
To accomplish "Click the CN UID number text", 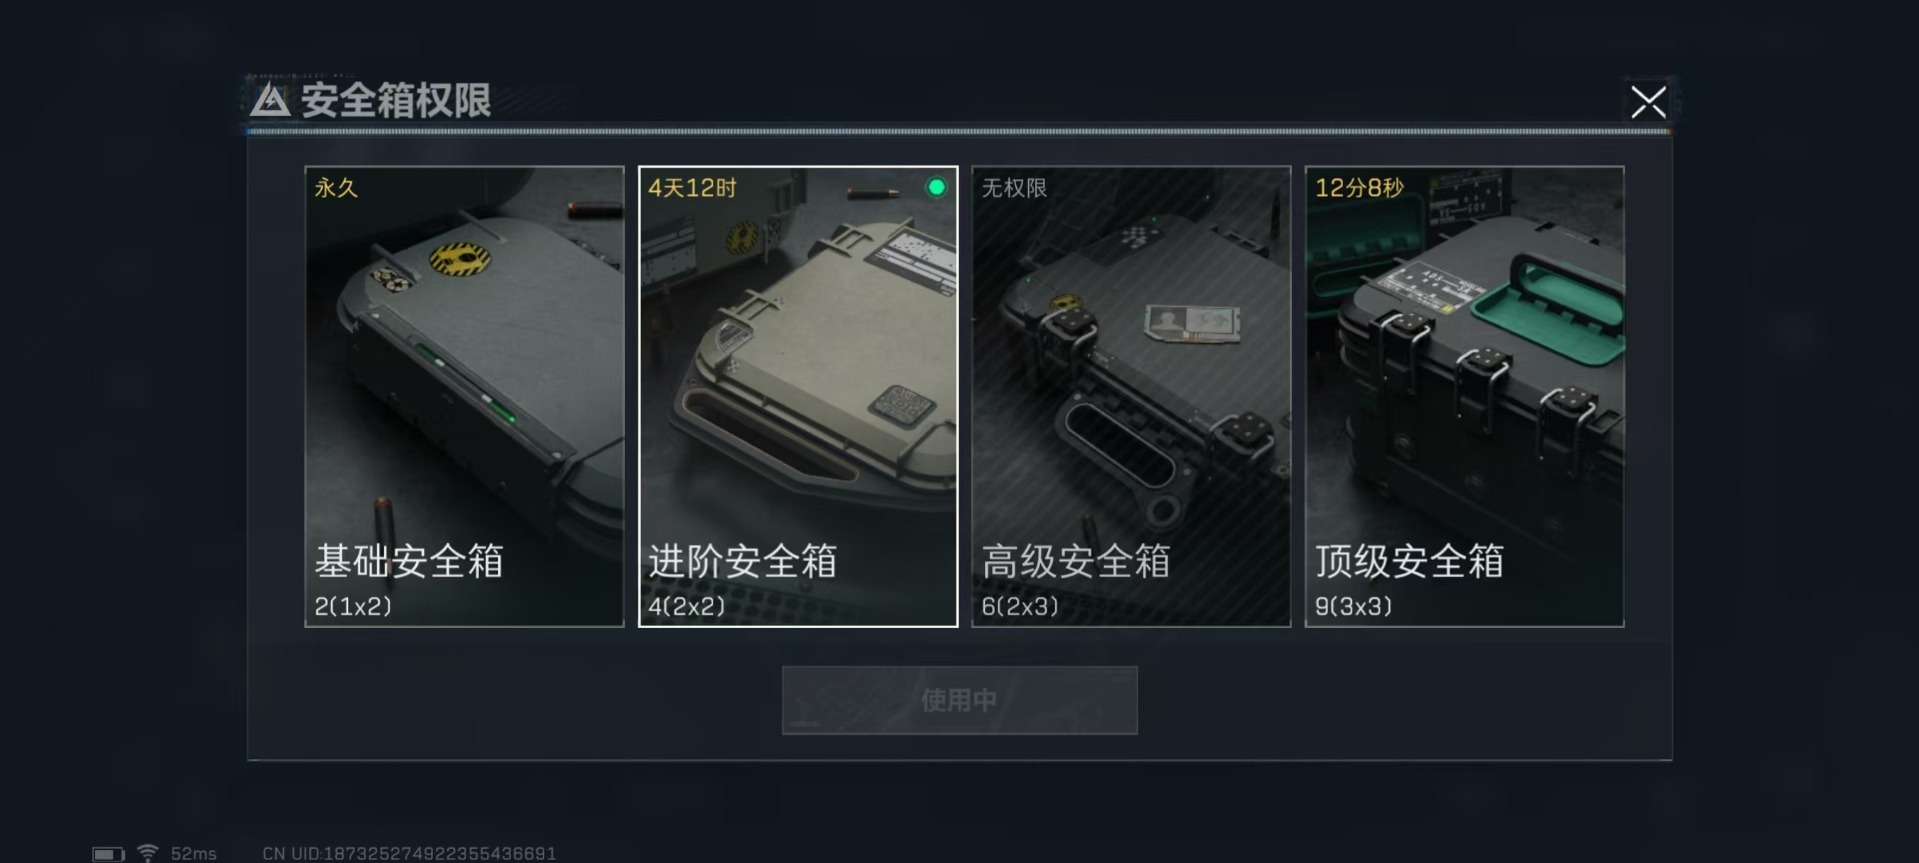I will 409,853.
